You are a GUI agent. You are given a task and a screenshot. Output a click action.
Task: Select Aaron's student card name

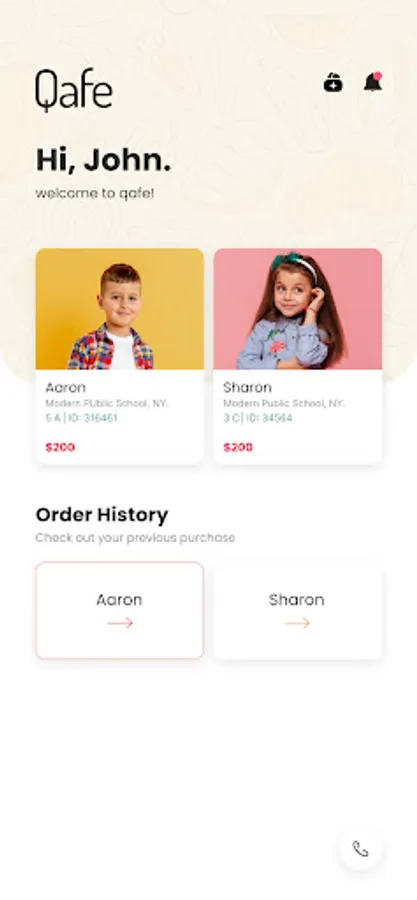point(65,387)
